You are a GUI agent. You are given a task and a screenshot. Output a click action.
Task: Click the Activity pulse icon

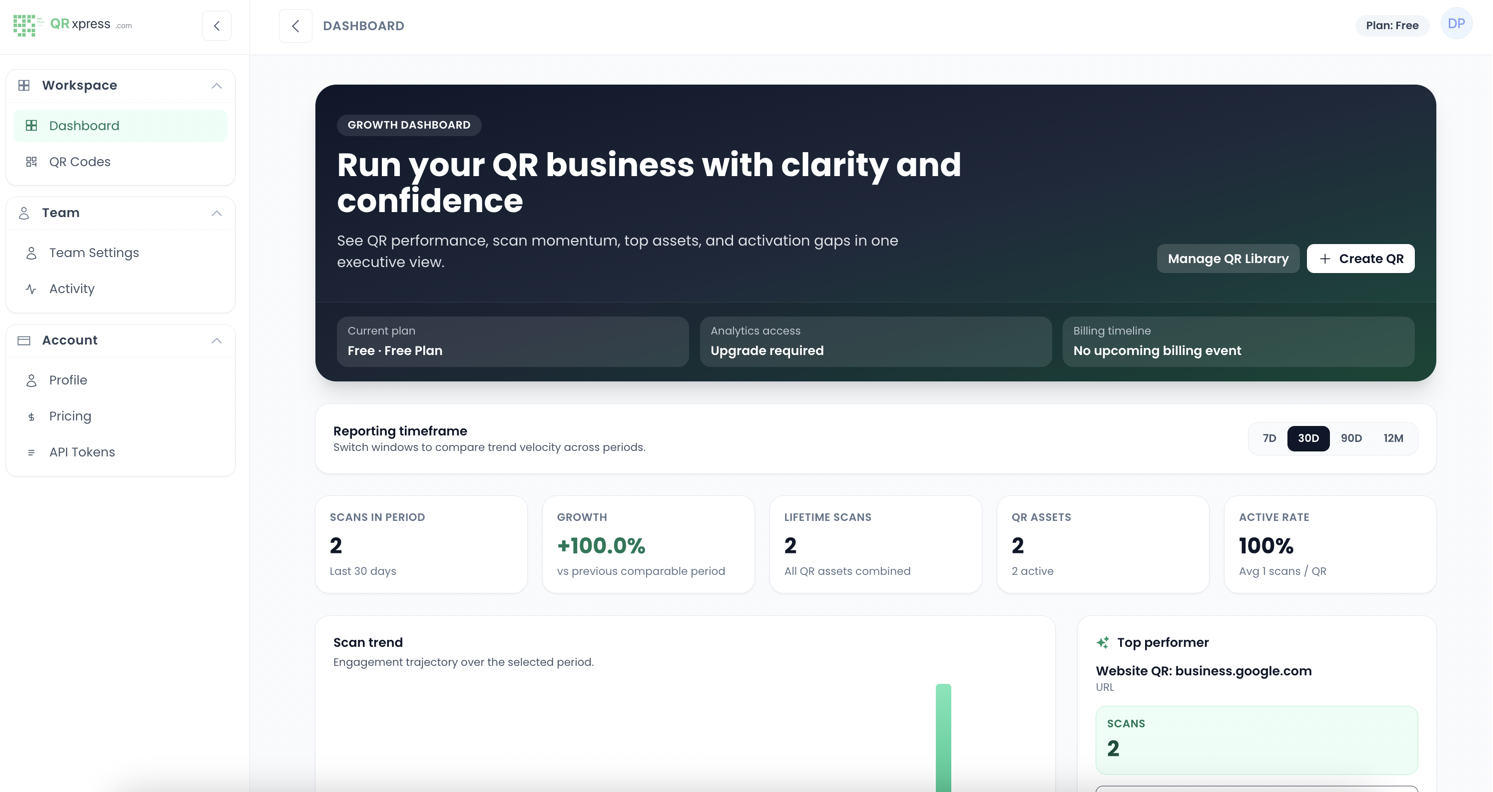click(x=31, y=289)
